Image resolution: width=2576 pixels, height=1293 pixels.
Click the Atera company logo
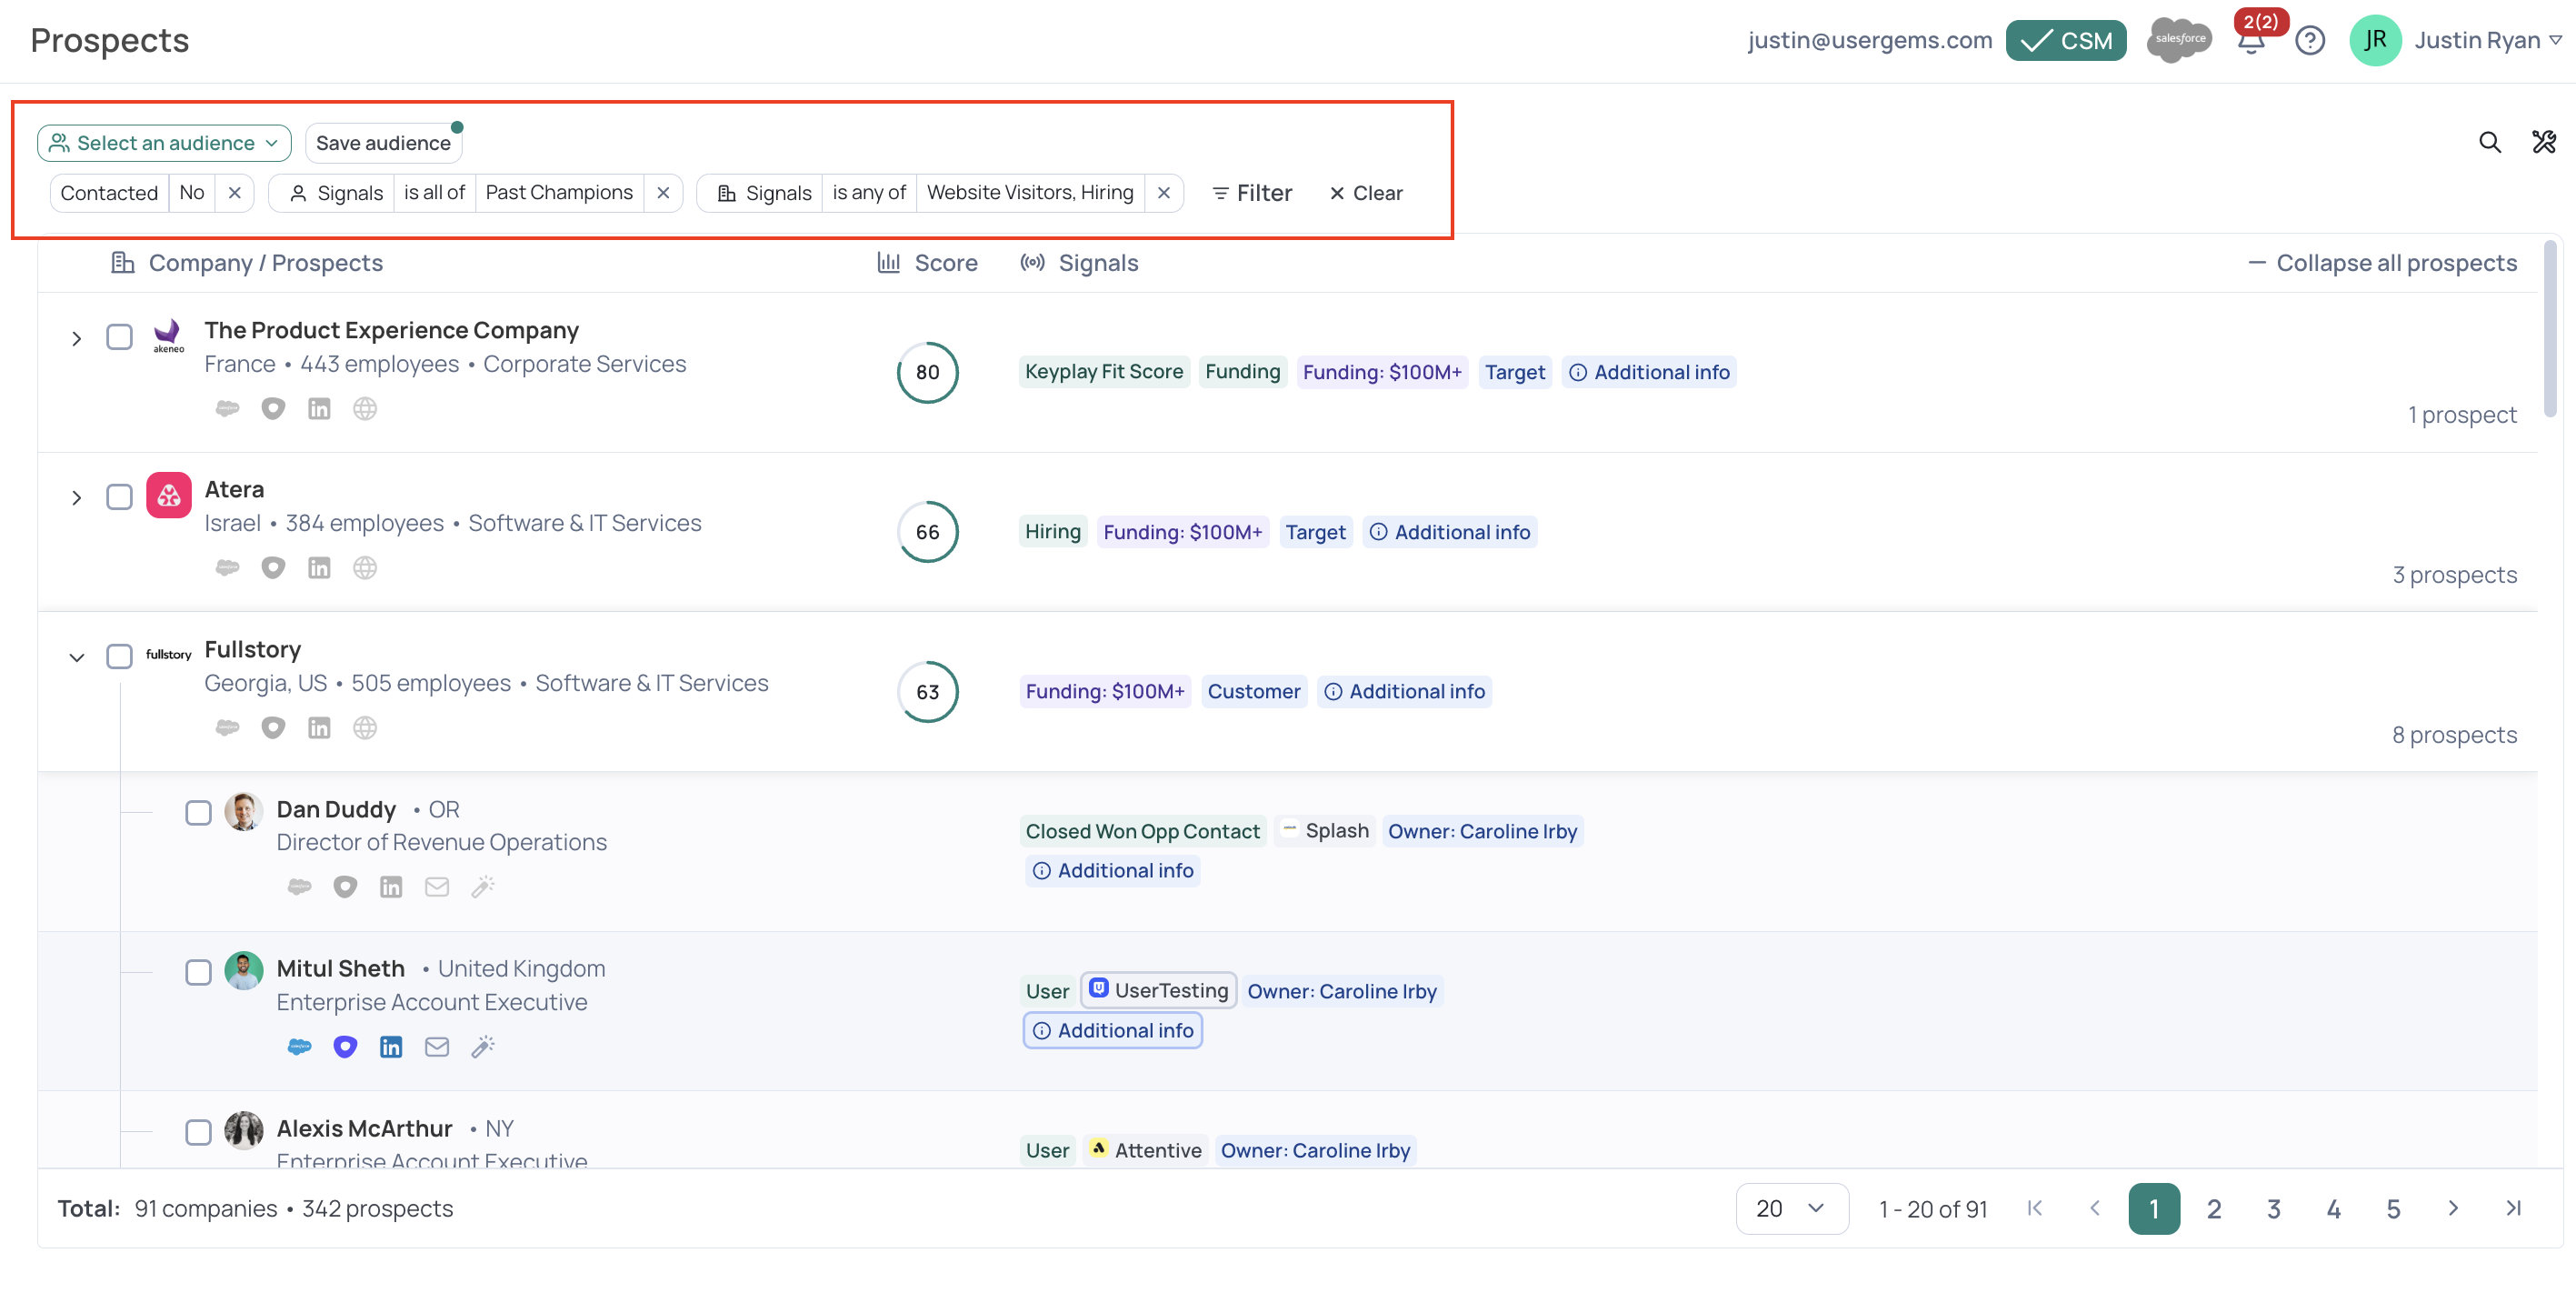[169, 495]
